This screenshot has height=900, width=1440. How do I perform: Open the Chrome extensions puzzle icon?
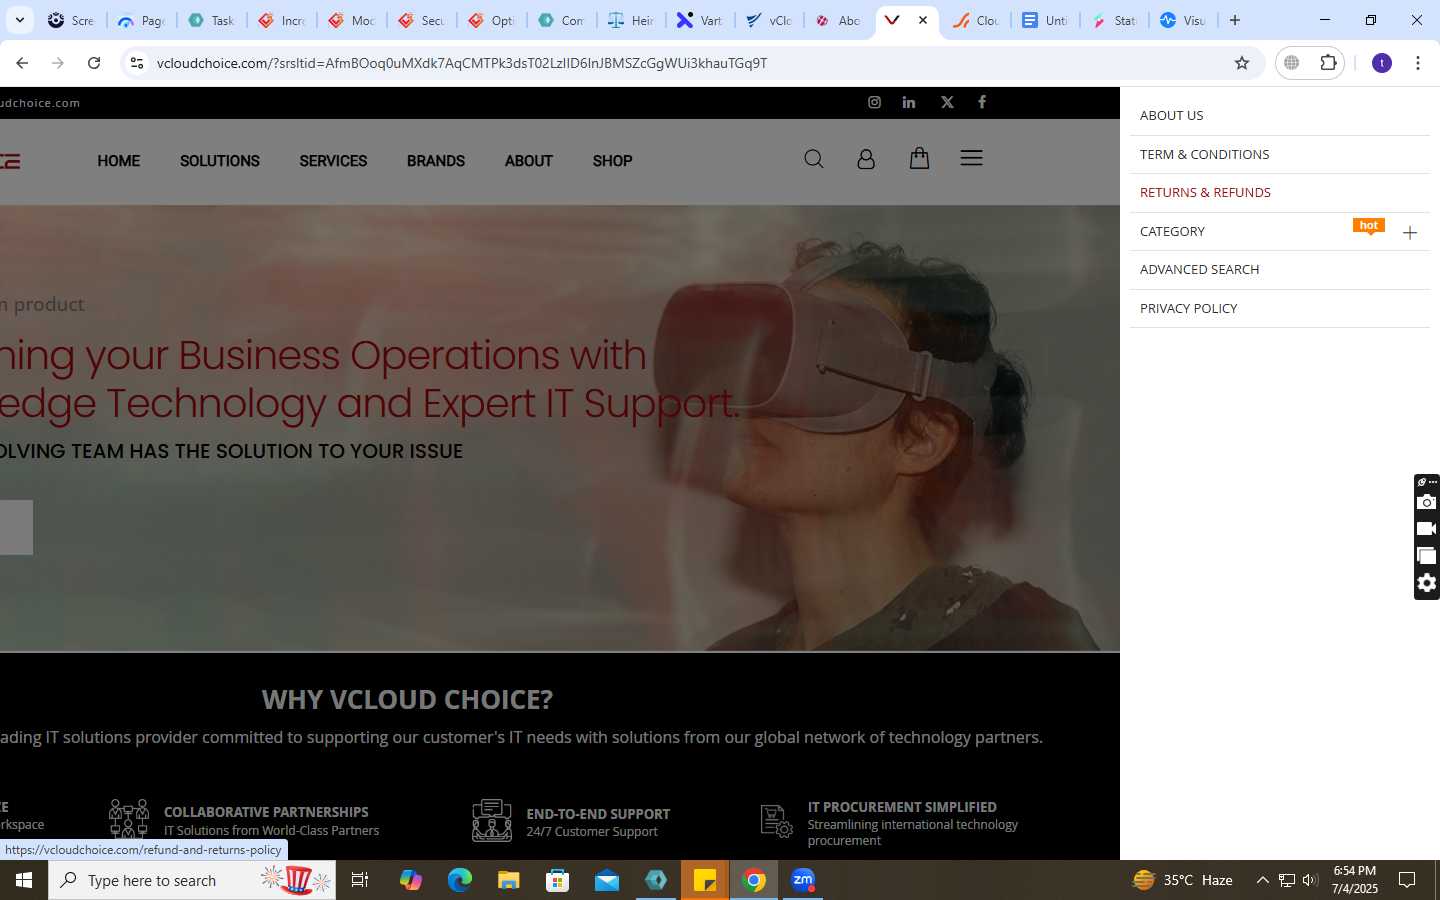pyautogui.click(x=1328, y=63)
